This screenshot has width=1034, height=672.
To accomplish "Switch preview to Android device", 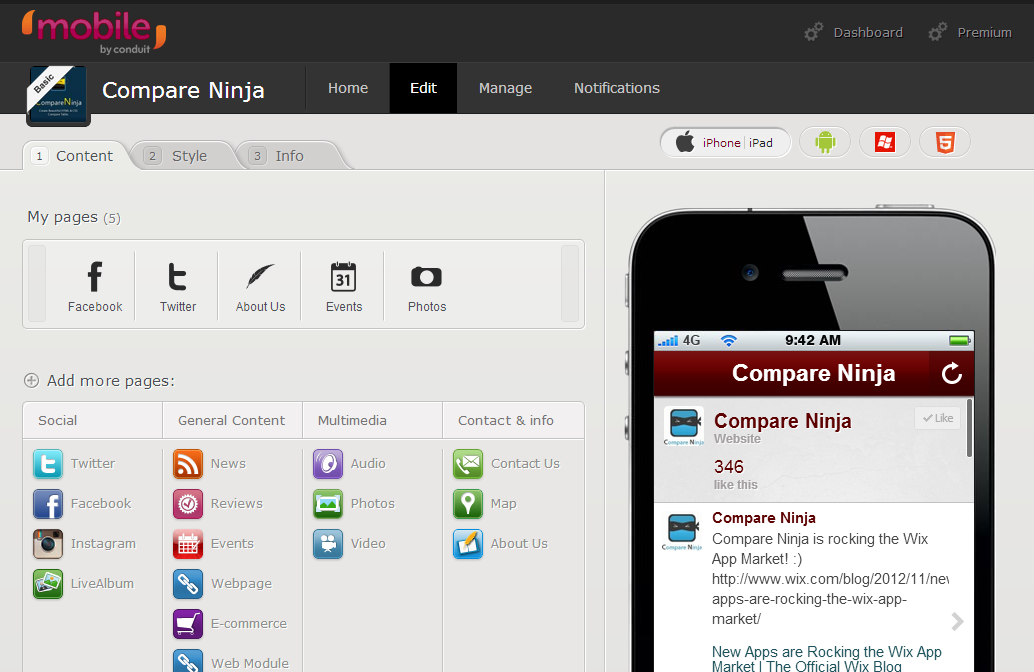I will tap(825, 142).
